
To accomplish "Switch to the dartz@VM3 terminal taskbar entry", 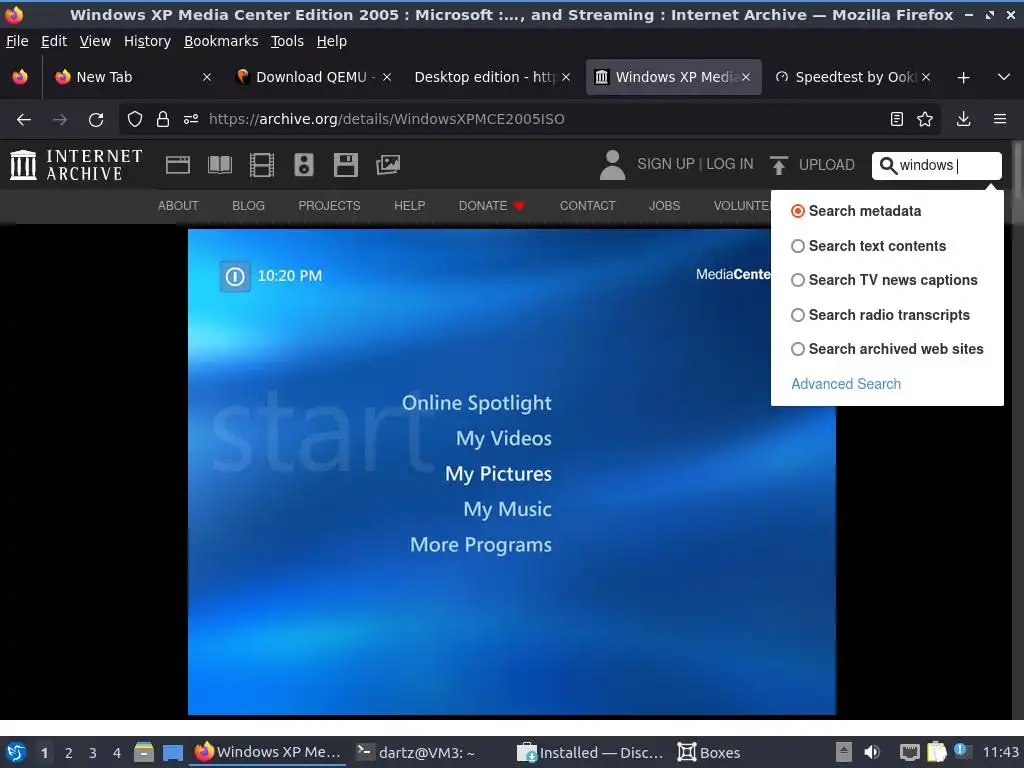I will pos(415,752).
